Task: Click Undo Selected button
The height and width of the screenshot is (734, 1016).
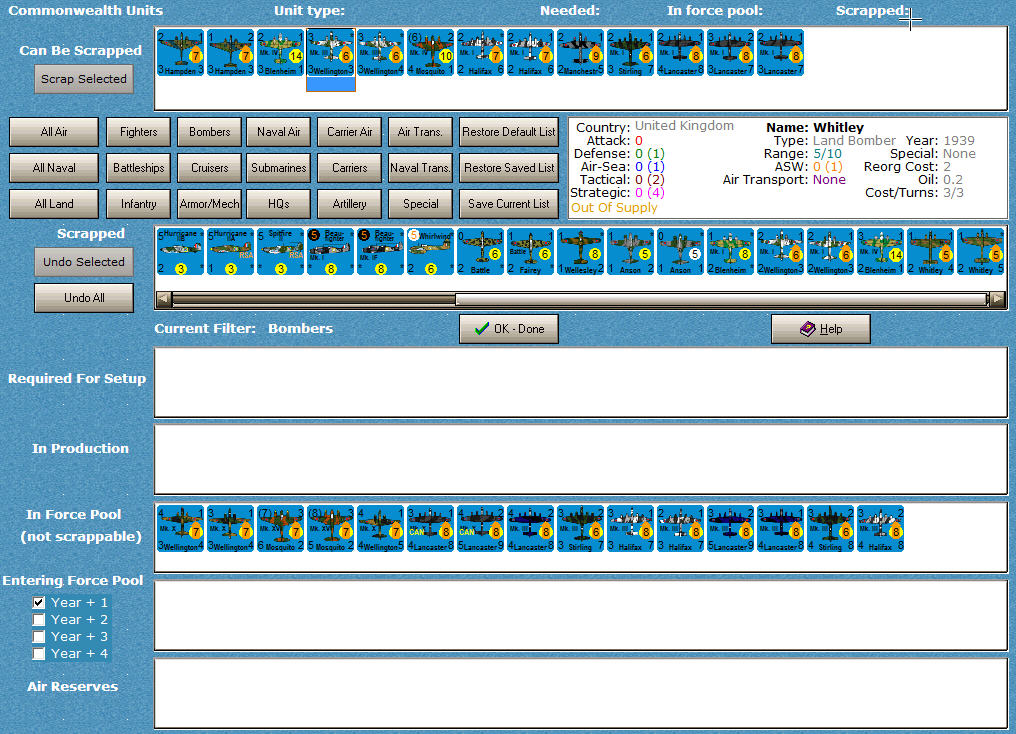Action: click(84, 262)
